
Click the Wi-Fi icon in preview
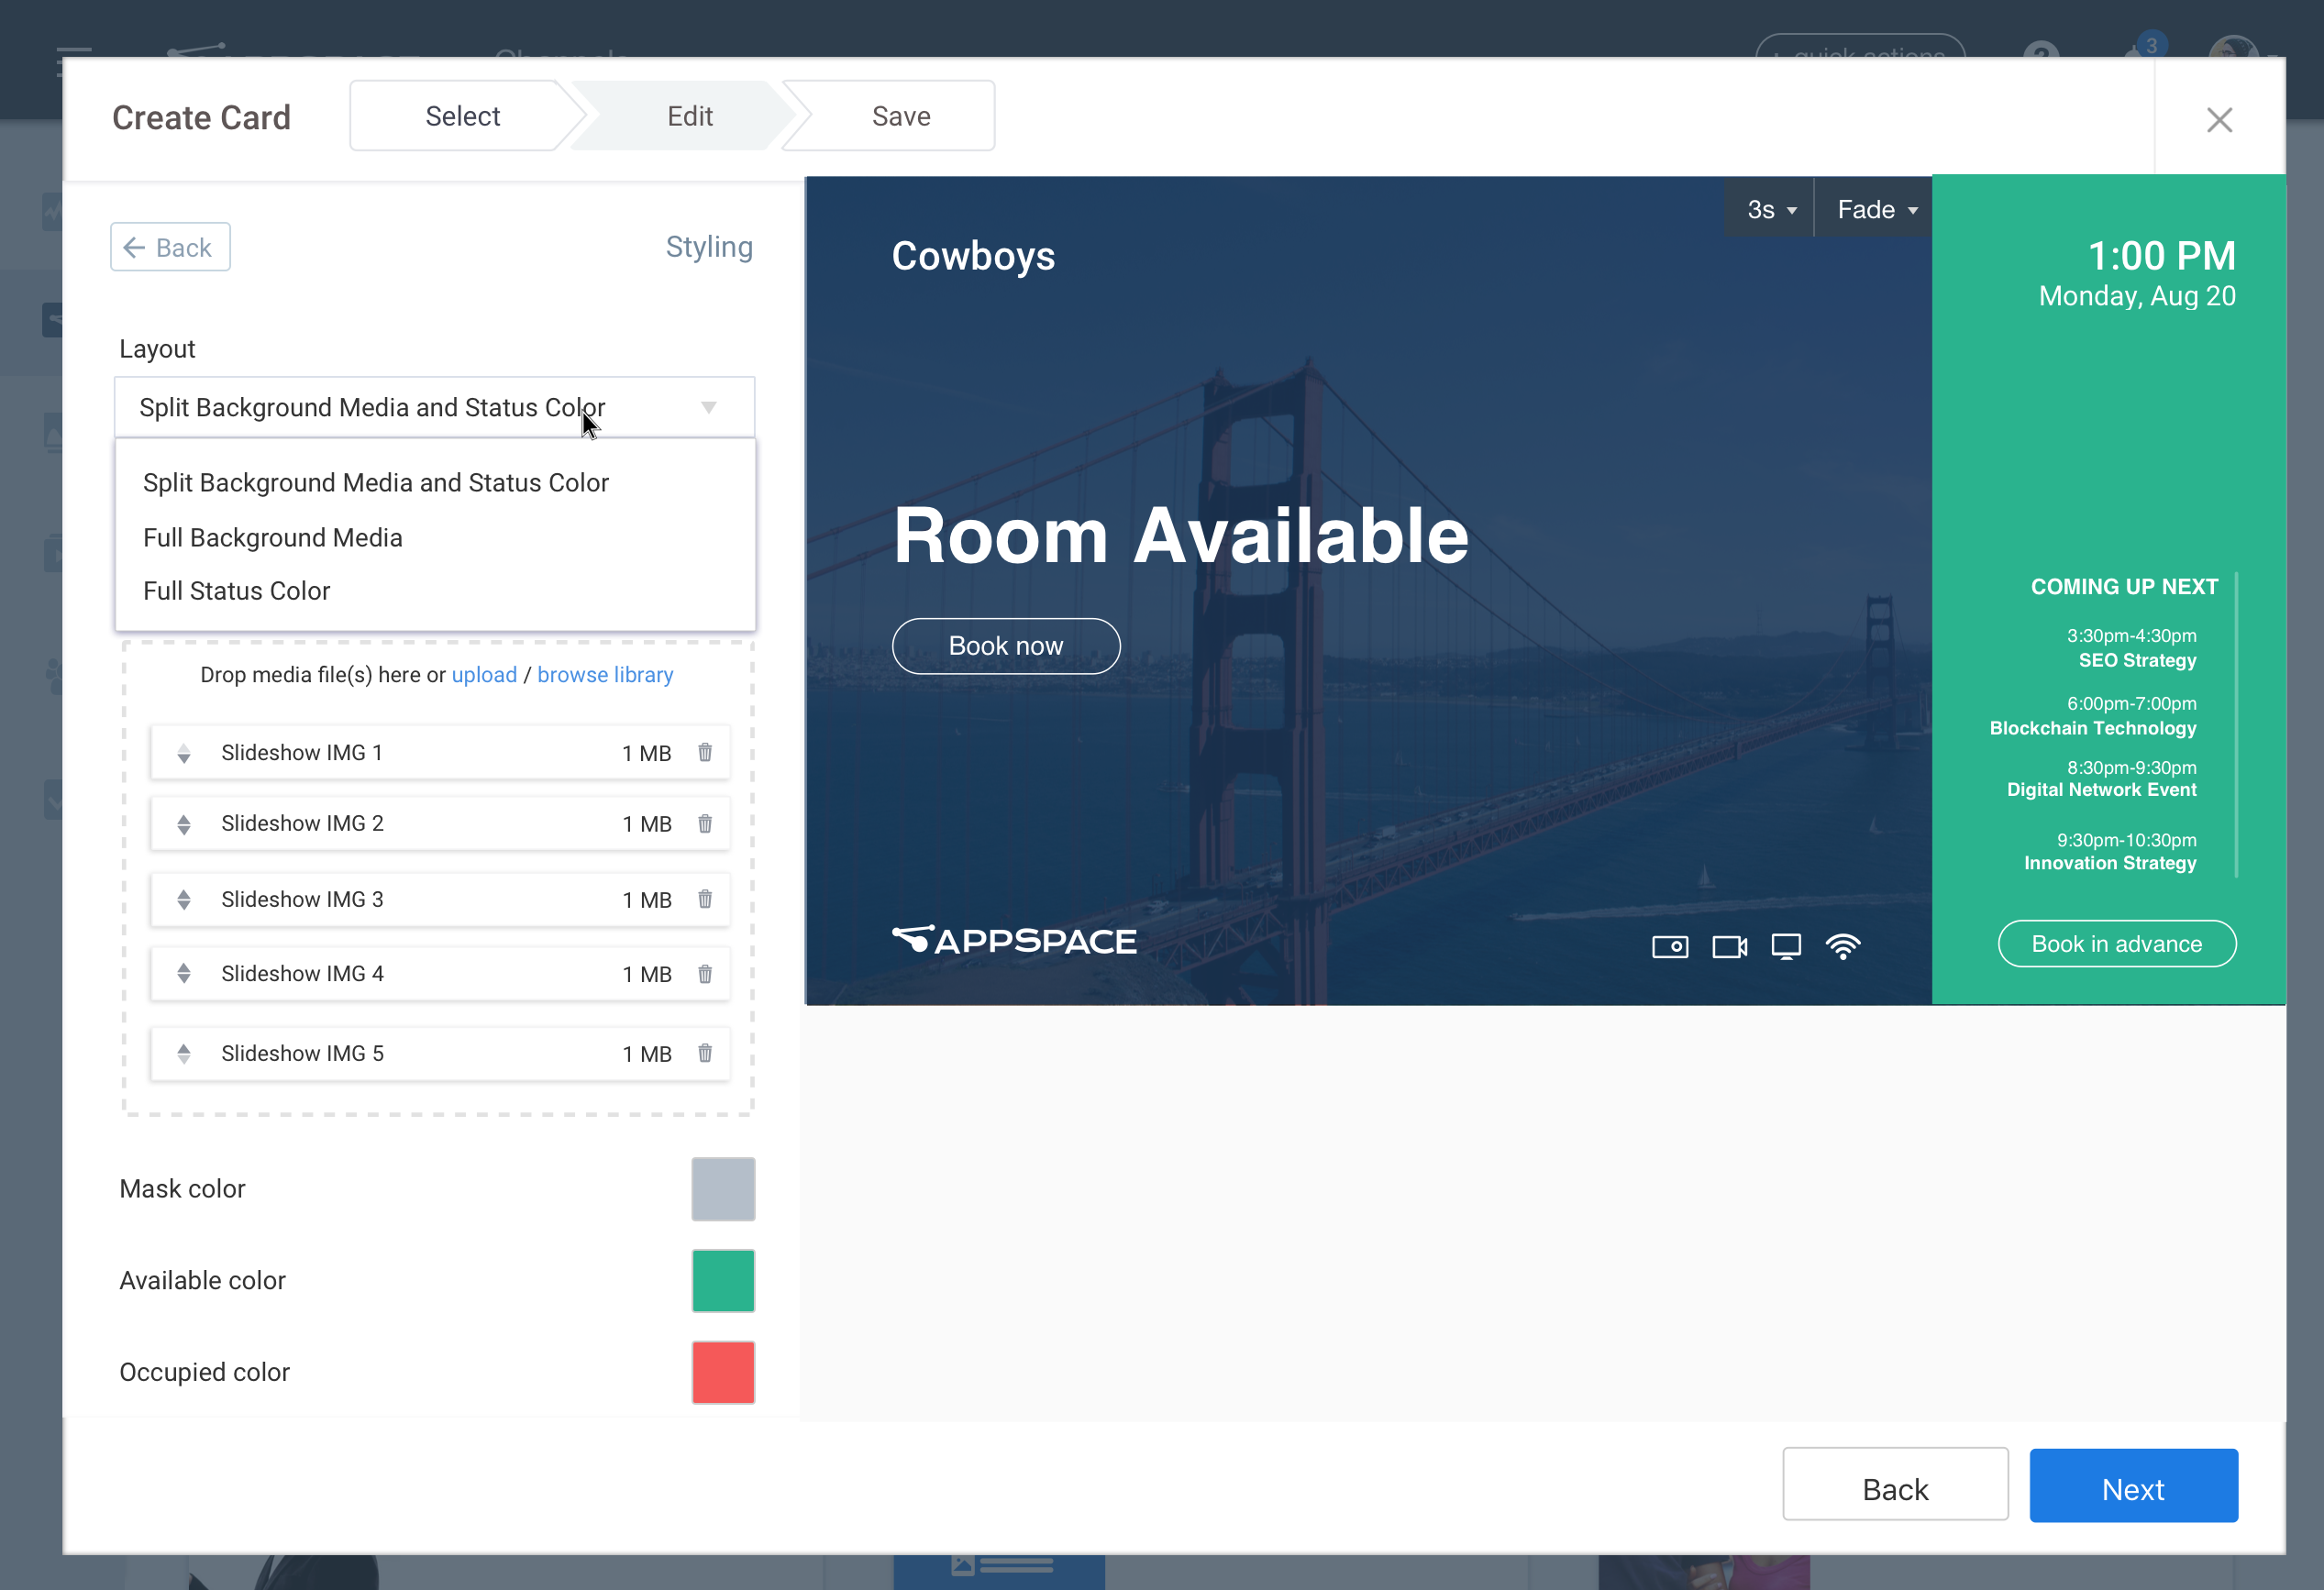tap(1843, 946)
